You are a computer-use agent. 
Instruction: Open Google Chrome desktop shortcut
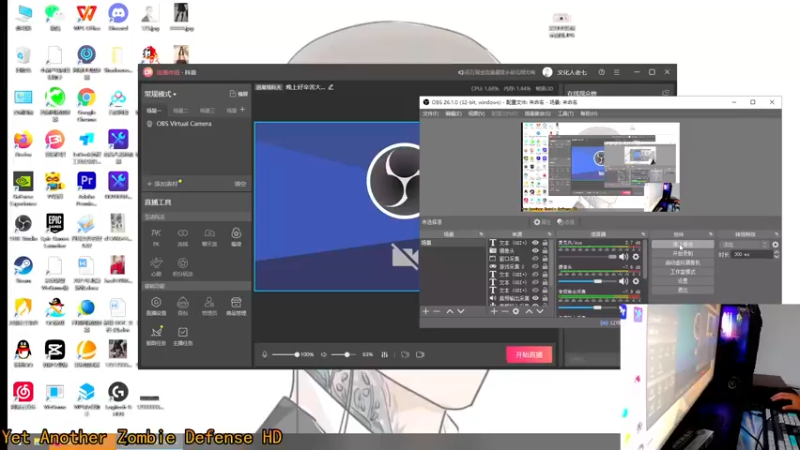tap(86, 105)
